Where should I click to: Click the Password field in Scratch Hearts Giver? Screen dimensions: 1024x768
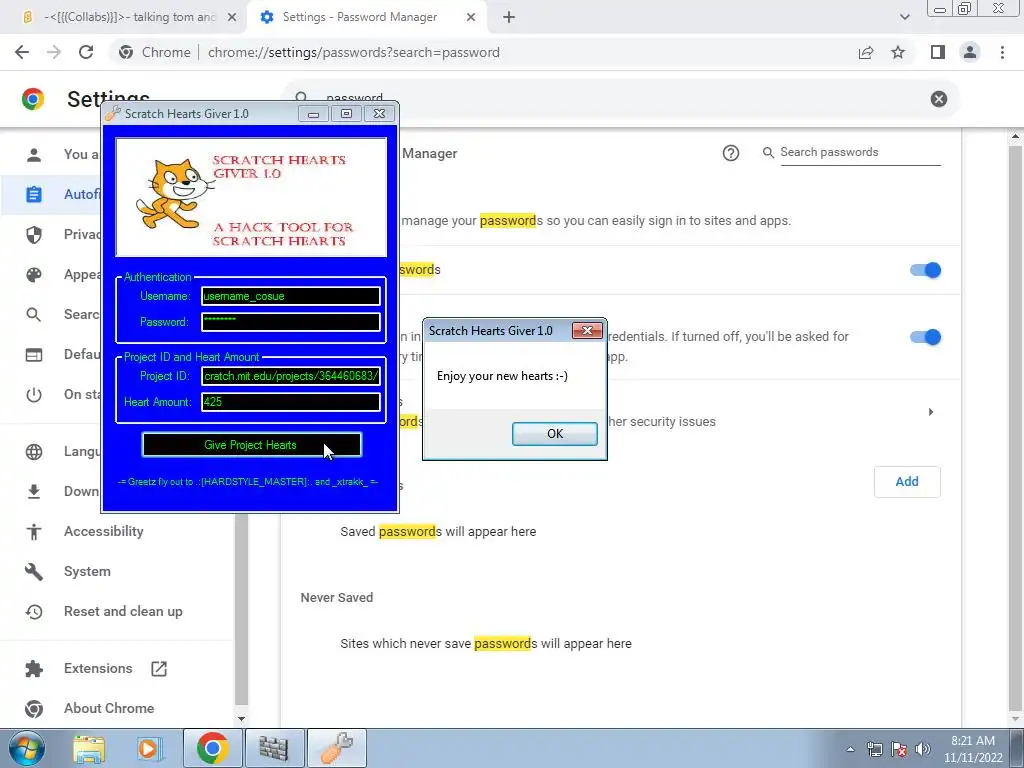pos(291,321)
